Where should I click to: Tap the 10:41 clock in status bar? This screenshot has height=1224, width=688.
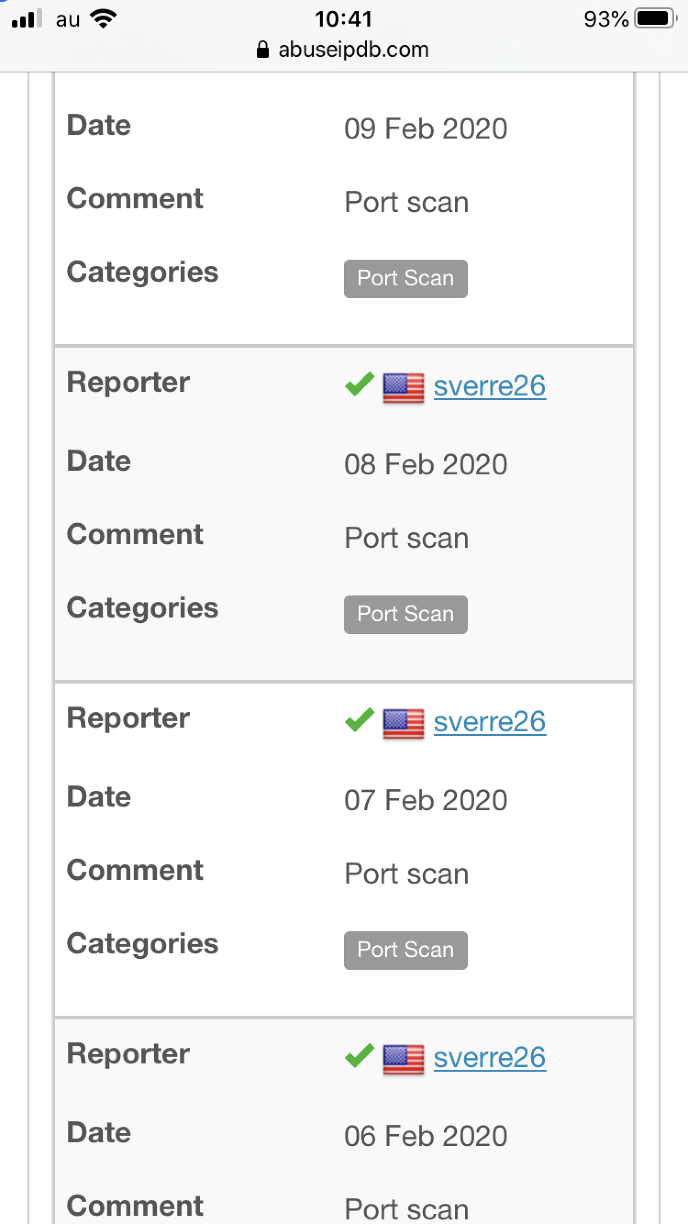(x=344, y=18)
